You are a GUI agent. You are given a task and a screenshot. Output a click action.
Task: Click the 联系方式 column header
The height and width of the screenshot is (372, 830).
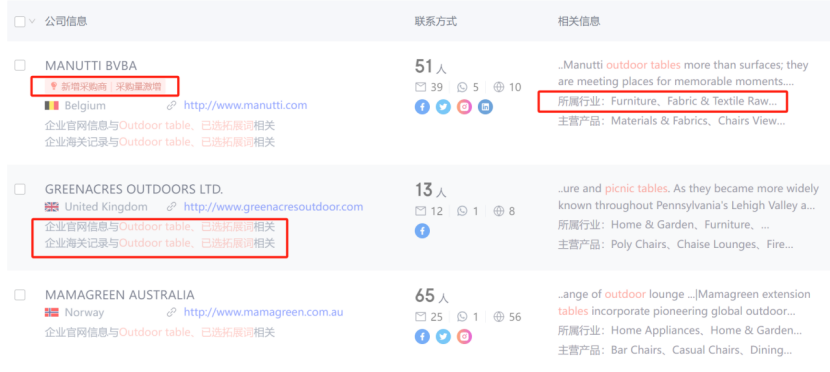(x=436, y=21)
